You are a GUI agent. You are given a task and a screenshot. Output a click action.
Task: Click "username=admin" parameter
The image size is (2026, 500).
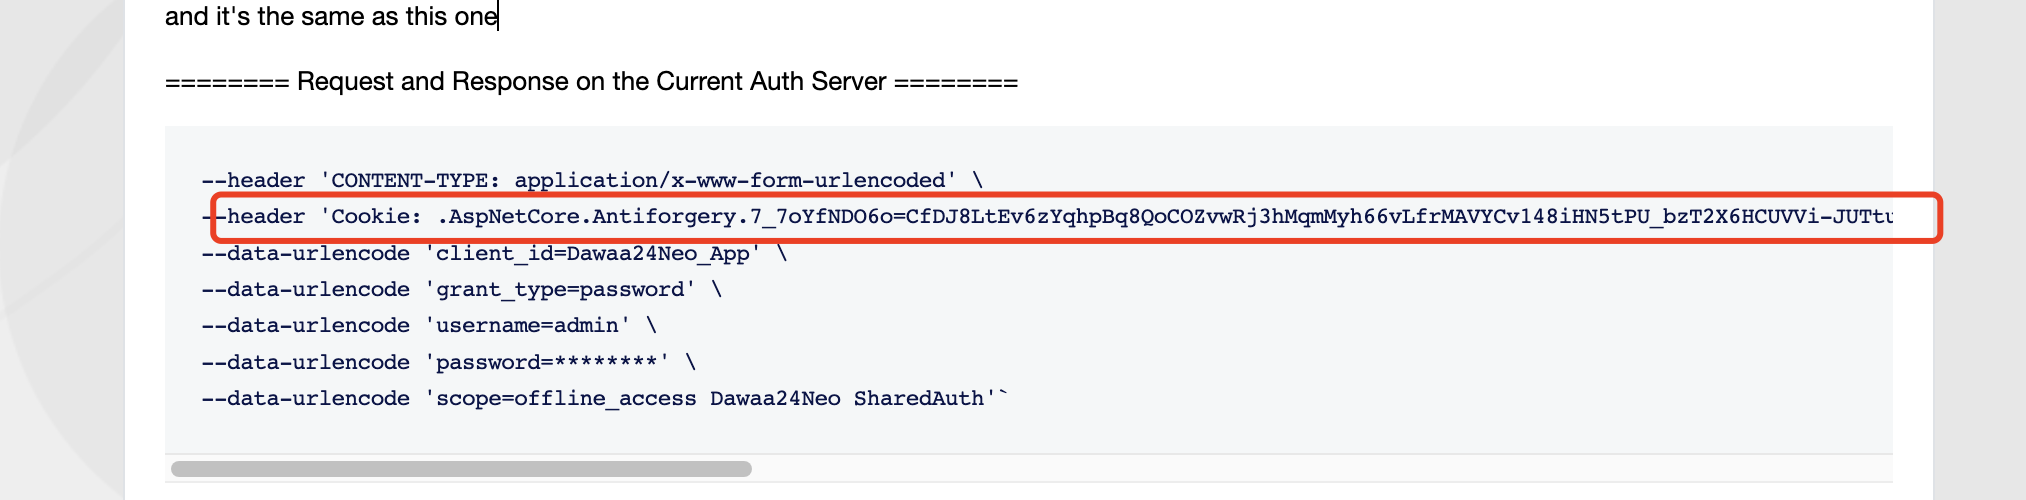tap(527, 326)
